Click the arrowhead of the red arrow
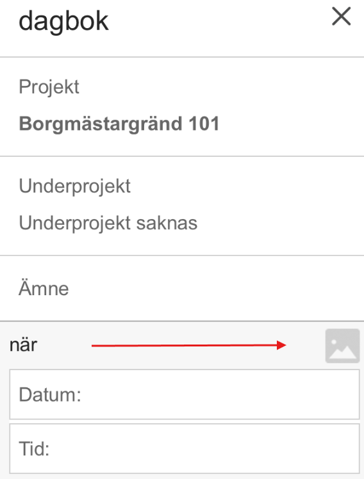The width and height of the screenshot is (364, 479). (282, 345)
